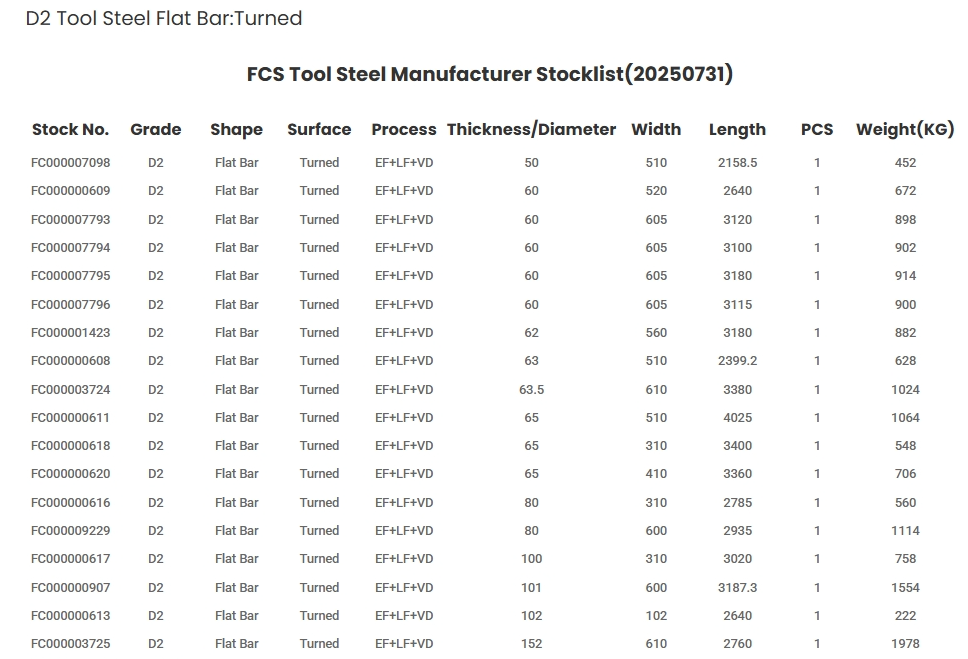Click stock number FC000003724

coord(71,390)
